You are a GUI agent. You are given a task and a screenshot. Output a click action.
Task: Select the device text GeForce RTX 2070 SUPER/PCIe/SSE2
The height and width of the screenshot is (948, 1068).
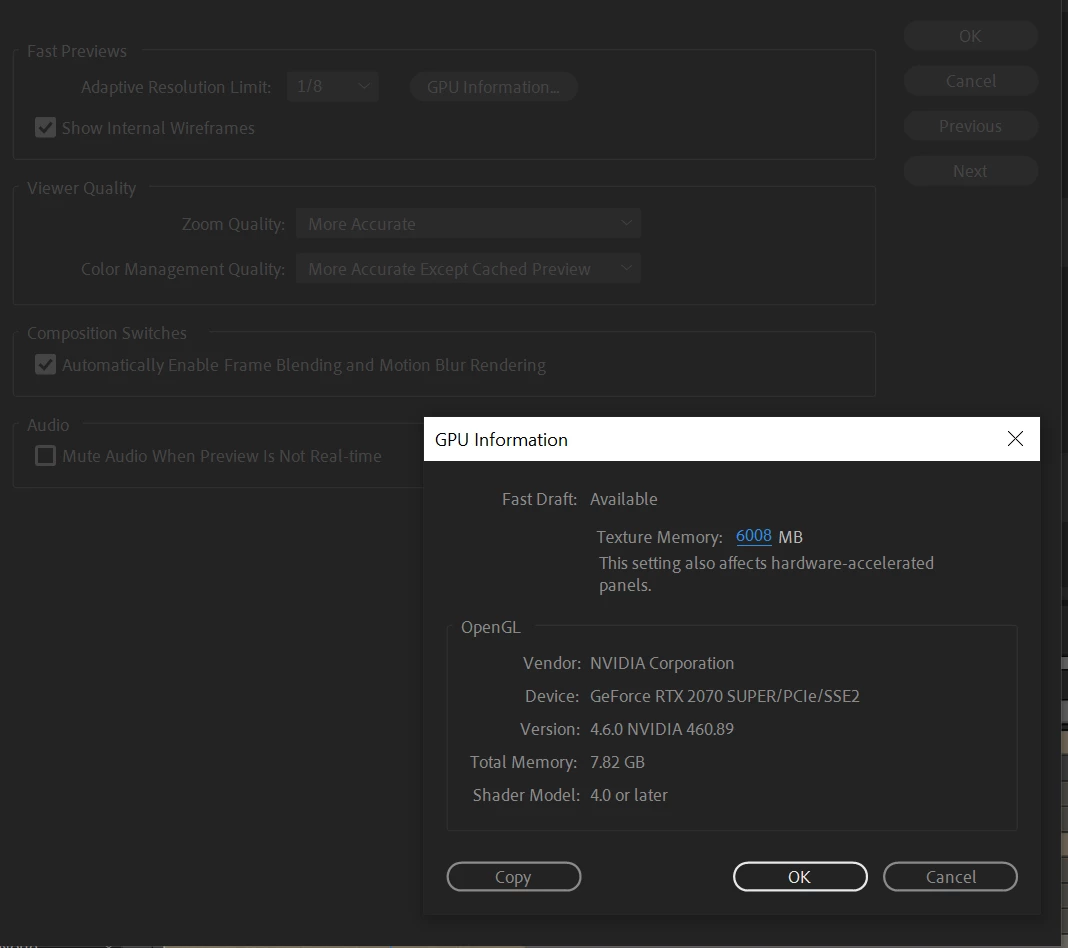[x=725, y=696]
